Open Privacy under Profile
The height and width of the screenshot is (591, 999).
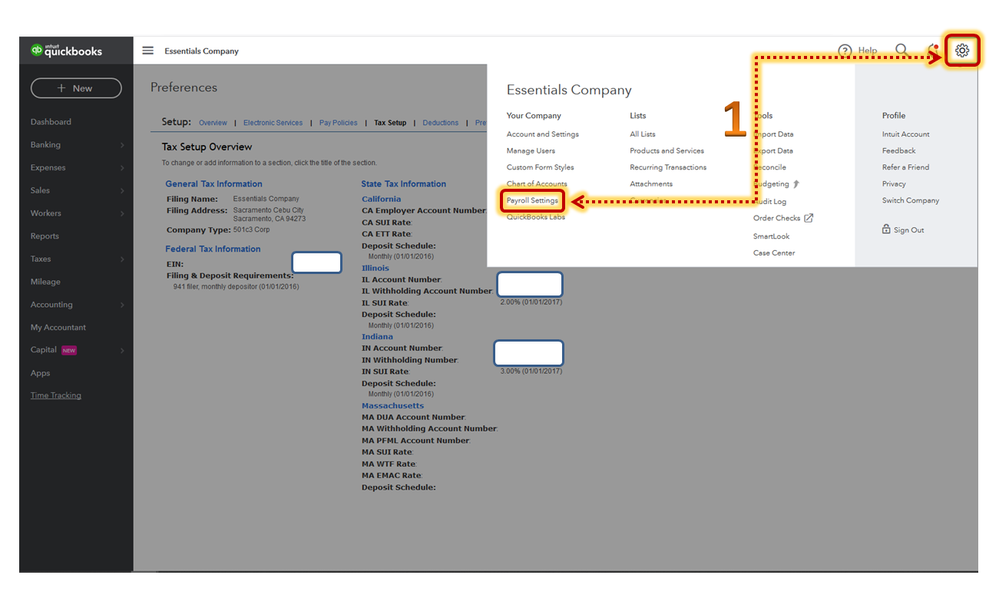tap(894, 184)
